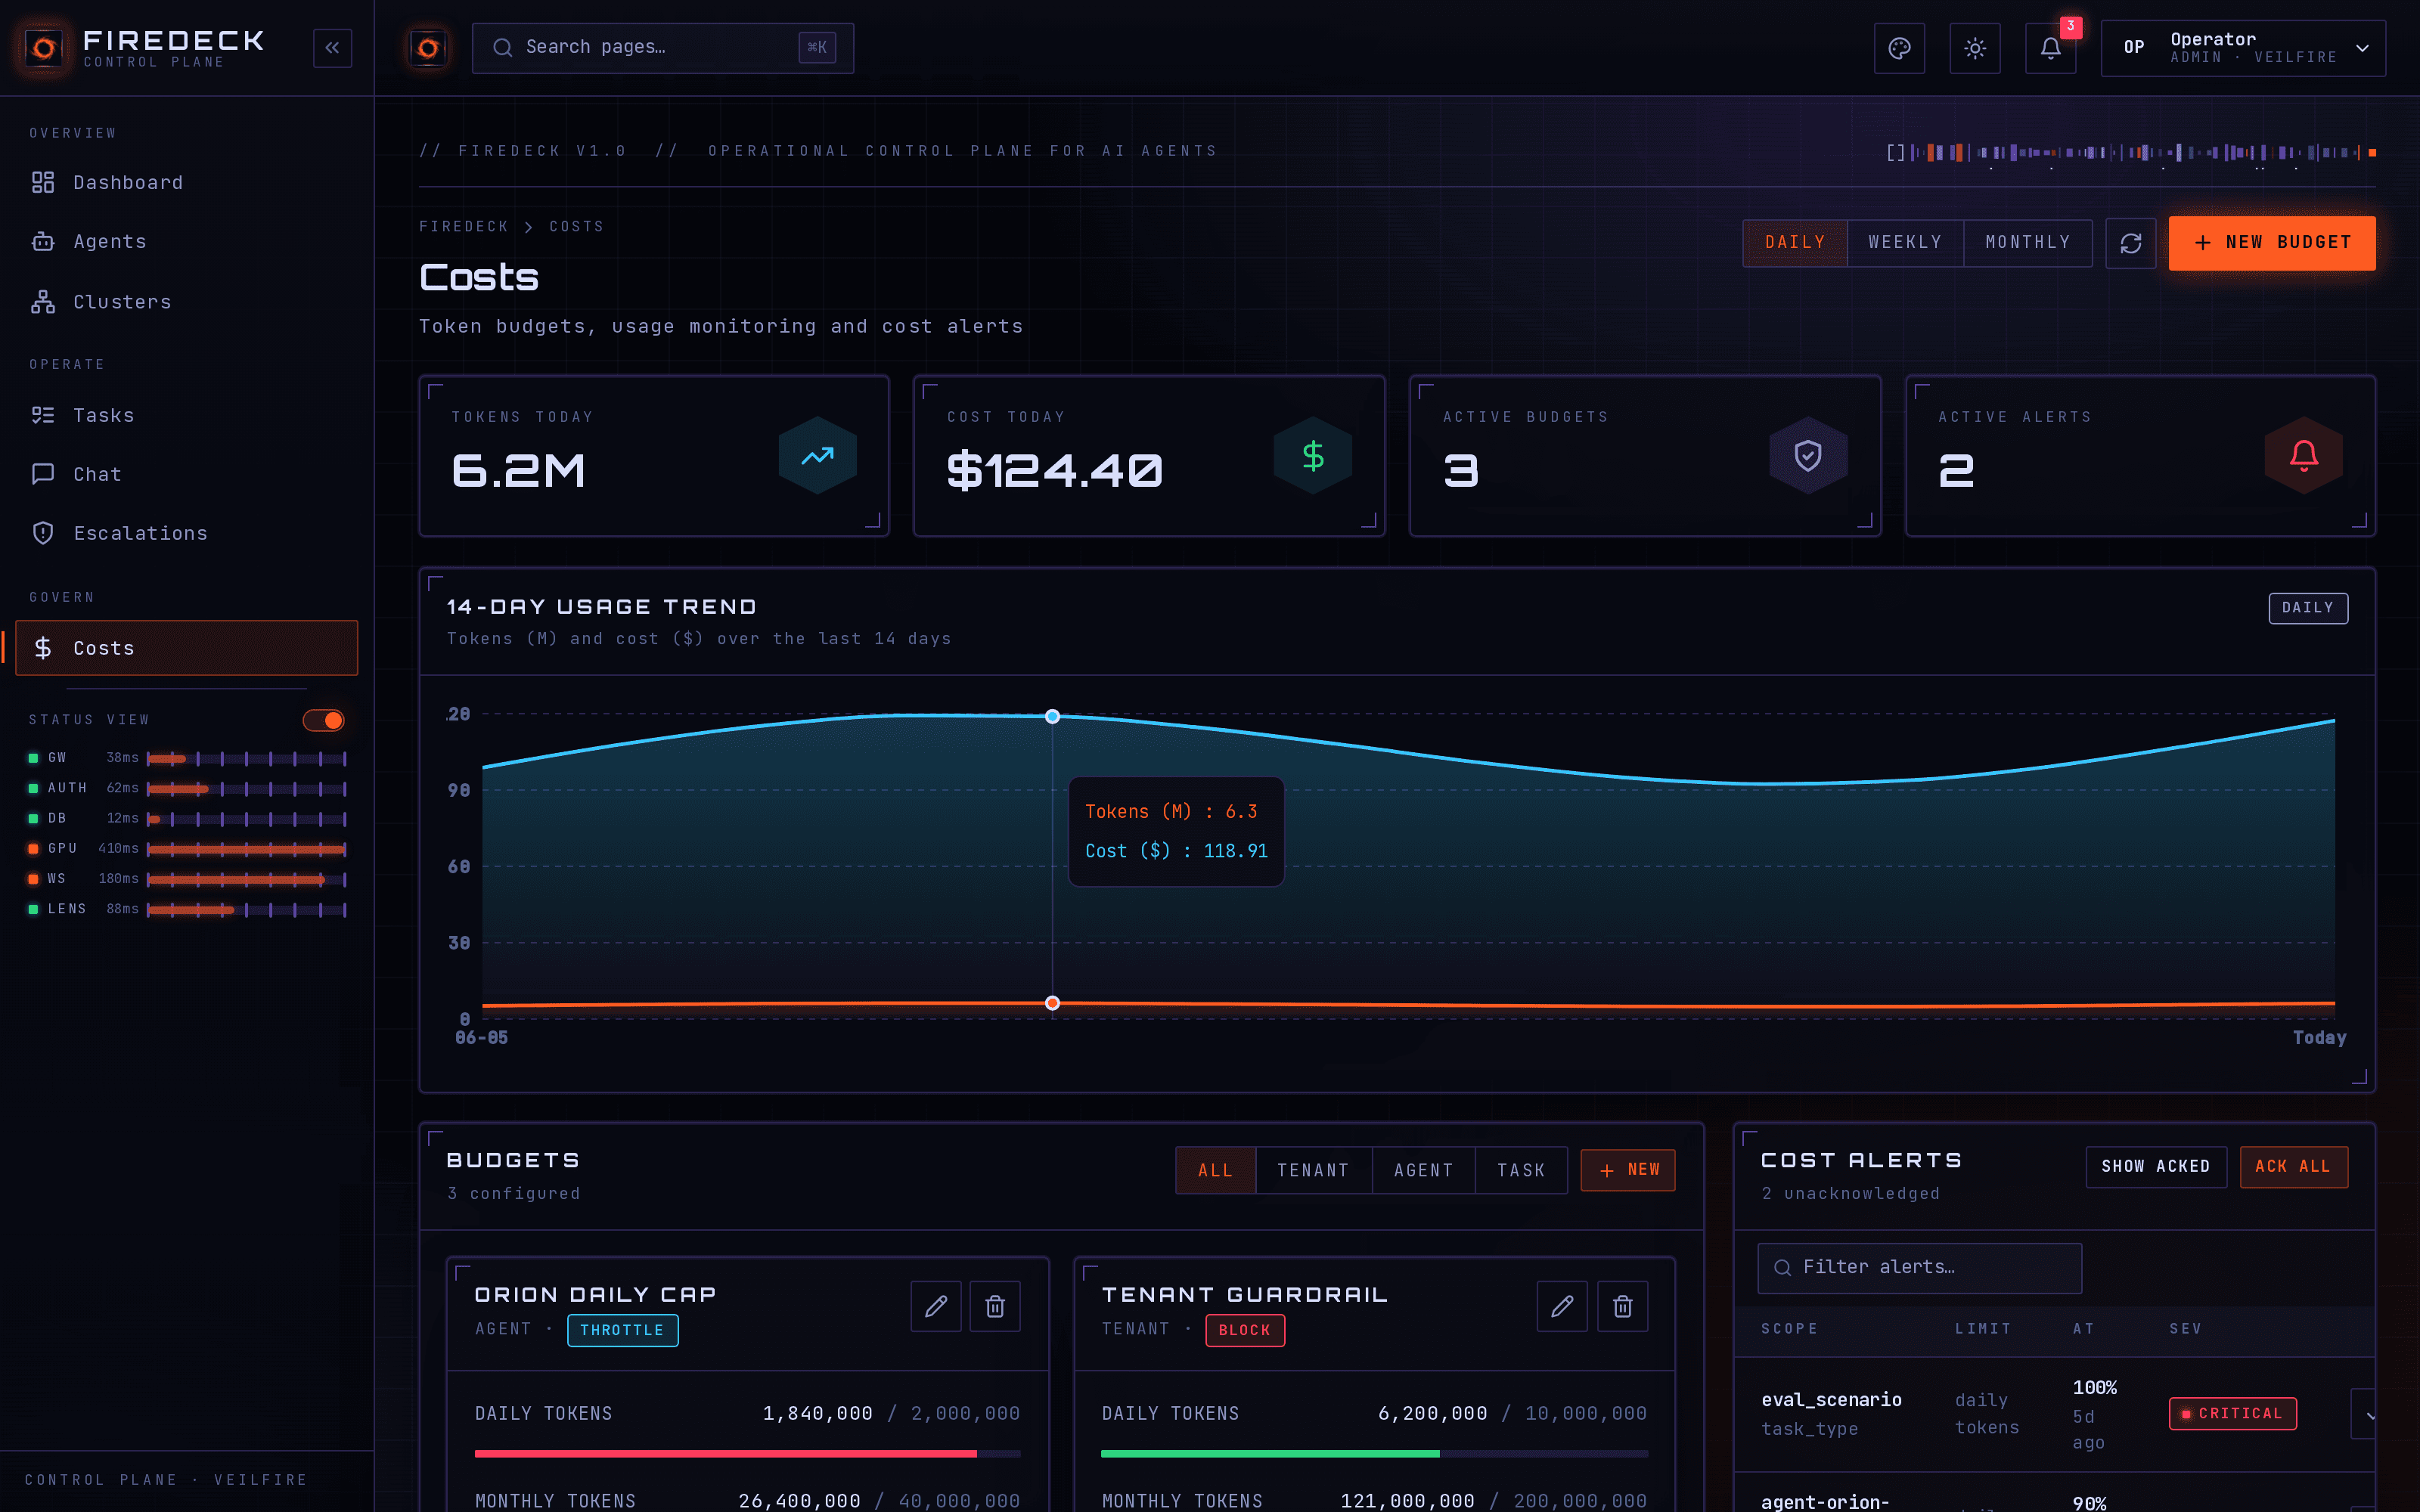Create a budget with New Budget button
The width and height of the screenshot is (2420, 1512).
(x=2272, y=243)
